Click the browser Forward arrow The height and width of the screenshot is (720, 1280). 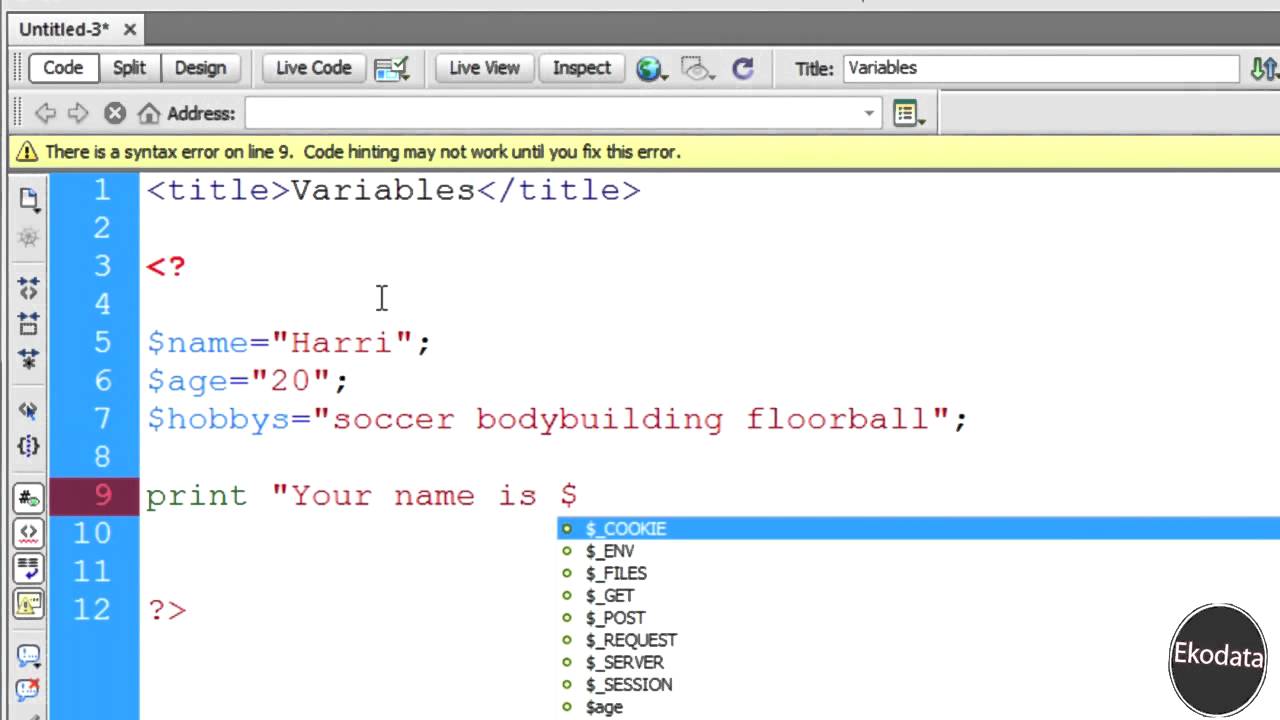coord(78,113)
